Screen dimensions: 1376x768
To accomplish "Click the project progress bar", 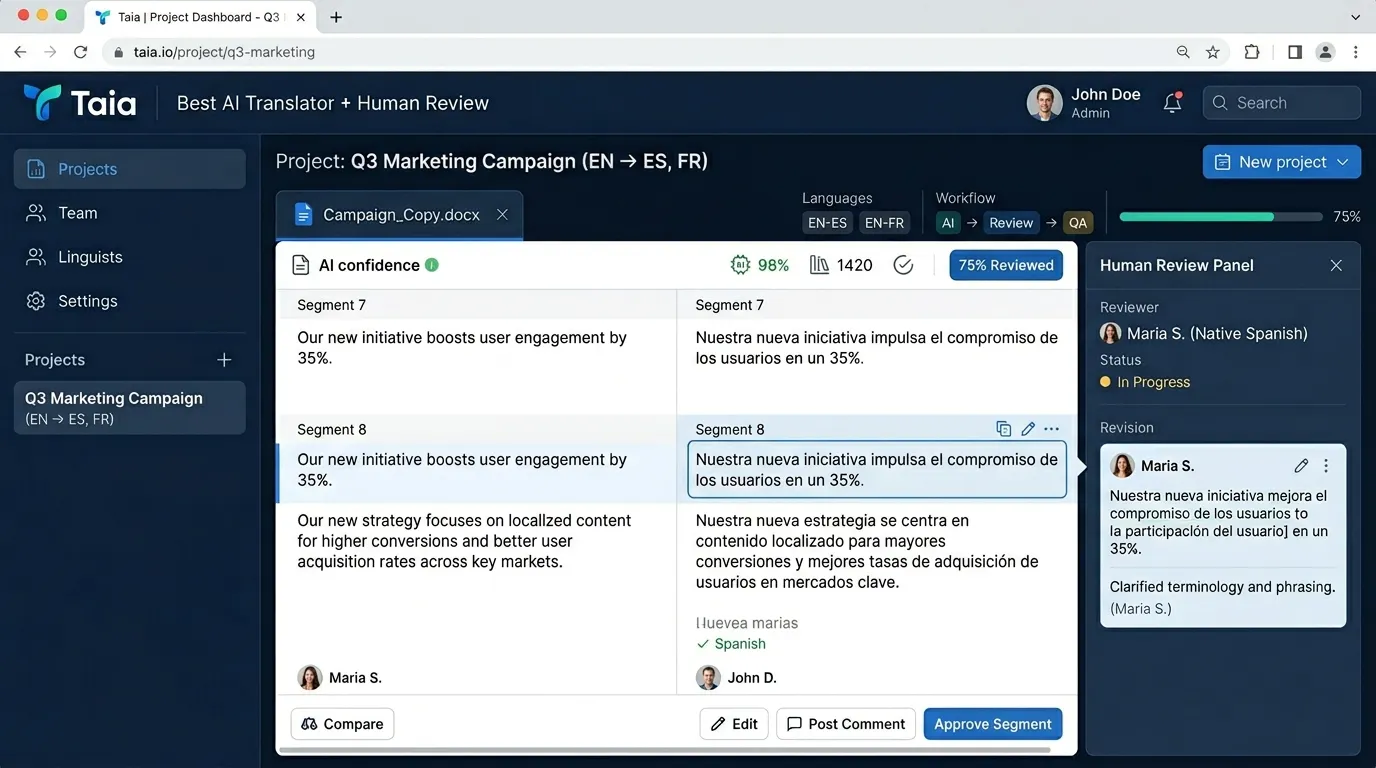I will point(1221,216).
